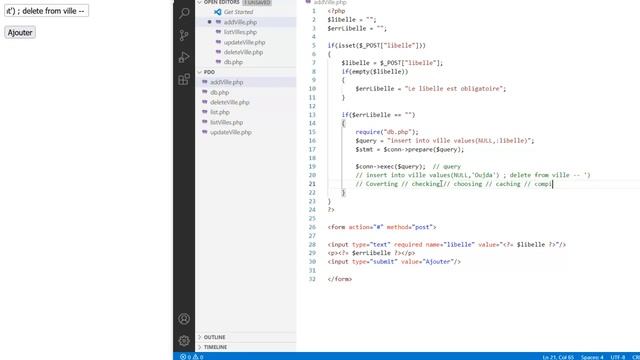Screen dimensions: 640x360
Task: Click the require("db.php") code line
Action: coord(387,132)
